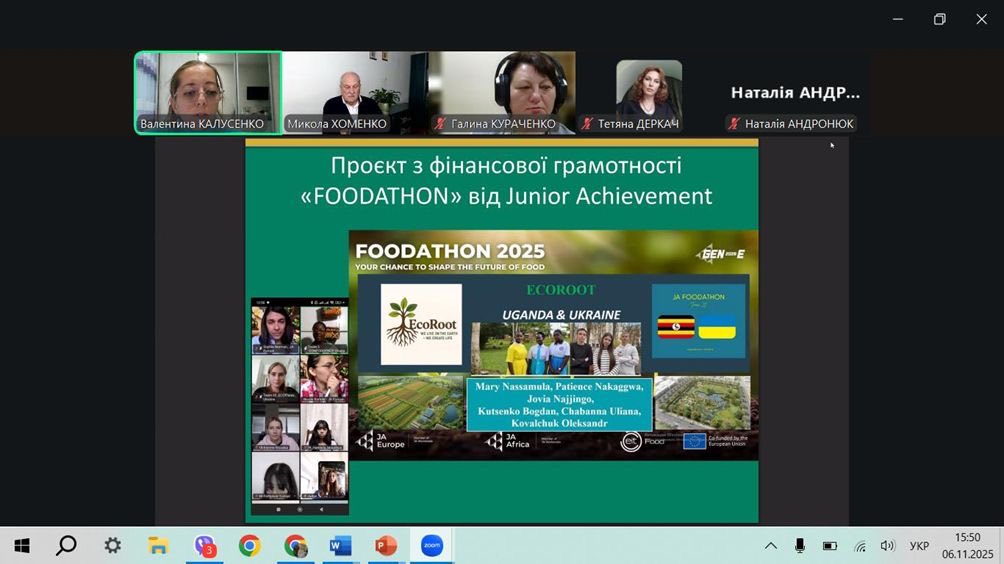1004x564 pixels.
Task: Click muted mic icon beside Наталія АНДРОНЮК
Action: point(734,124)
